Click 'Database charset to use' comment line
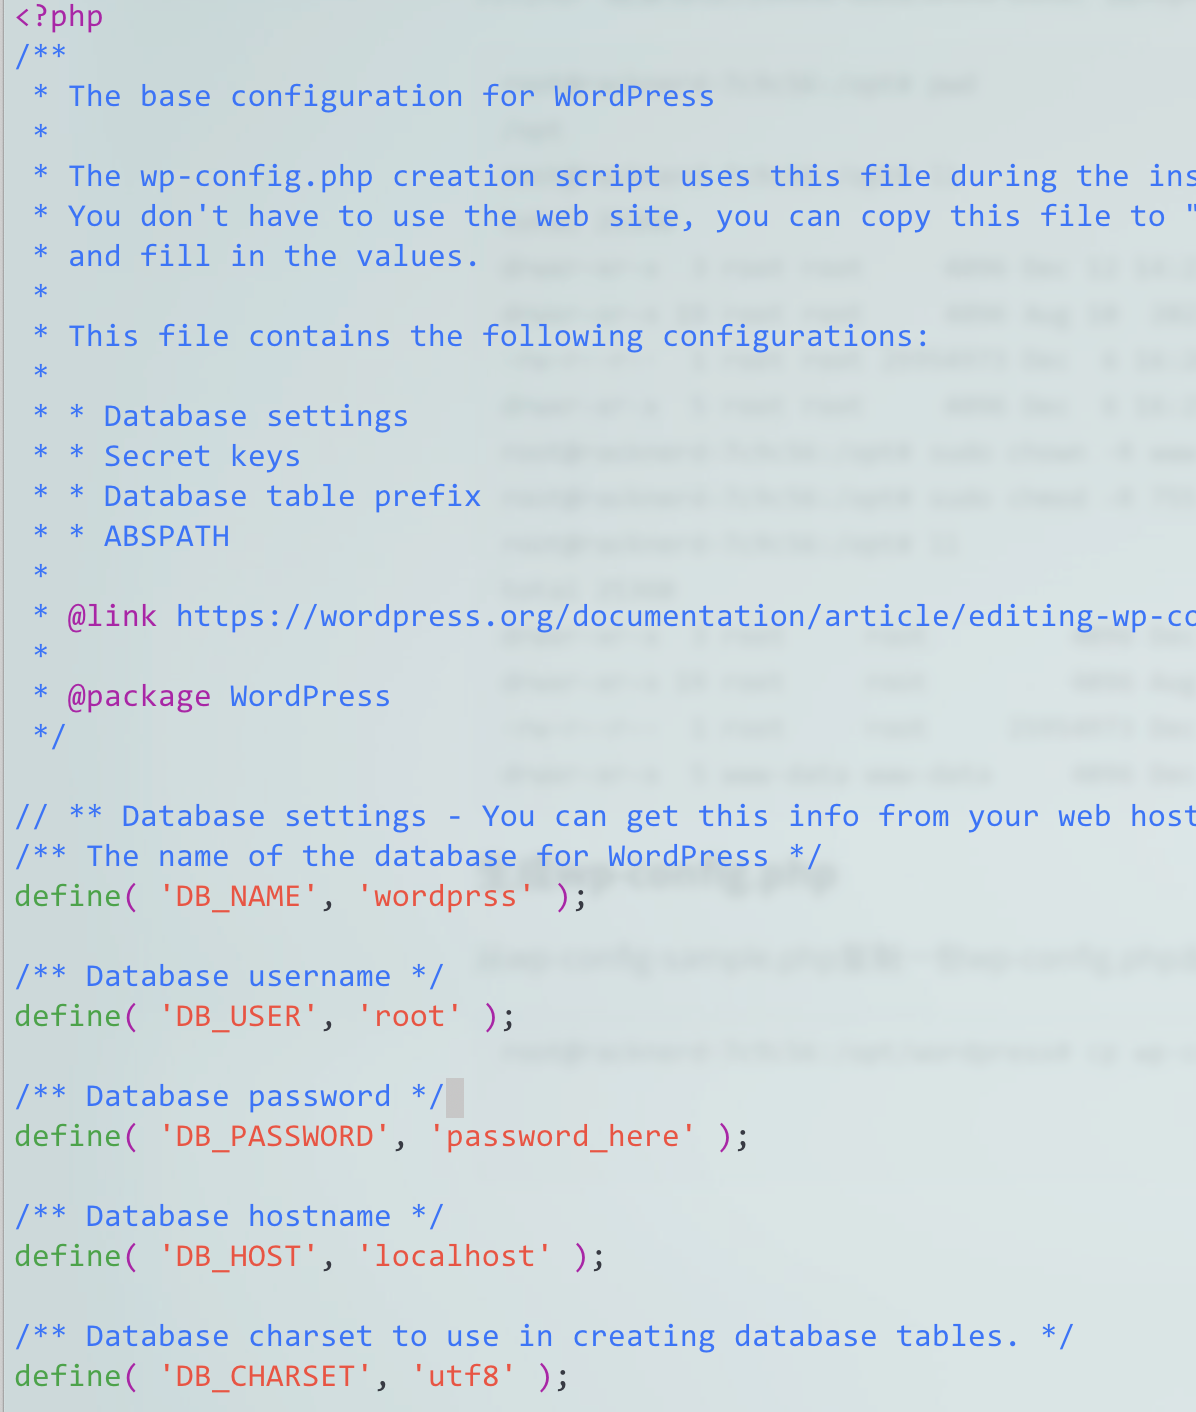This screenshot has height=1412, width=1196. [x=544, y=1336]
